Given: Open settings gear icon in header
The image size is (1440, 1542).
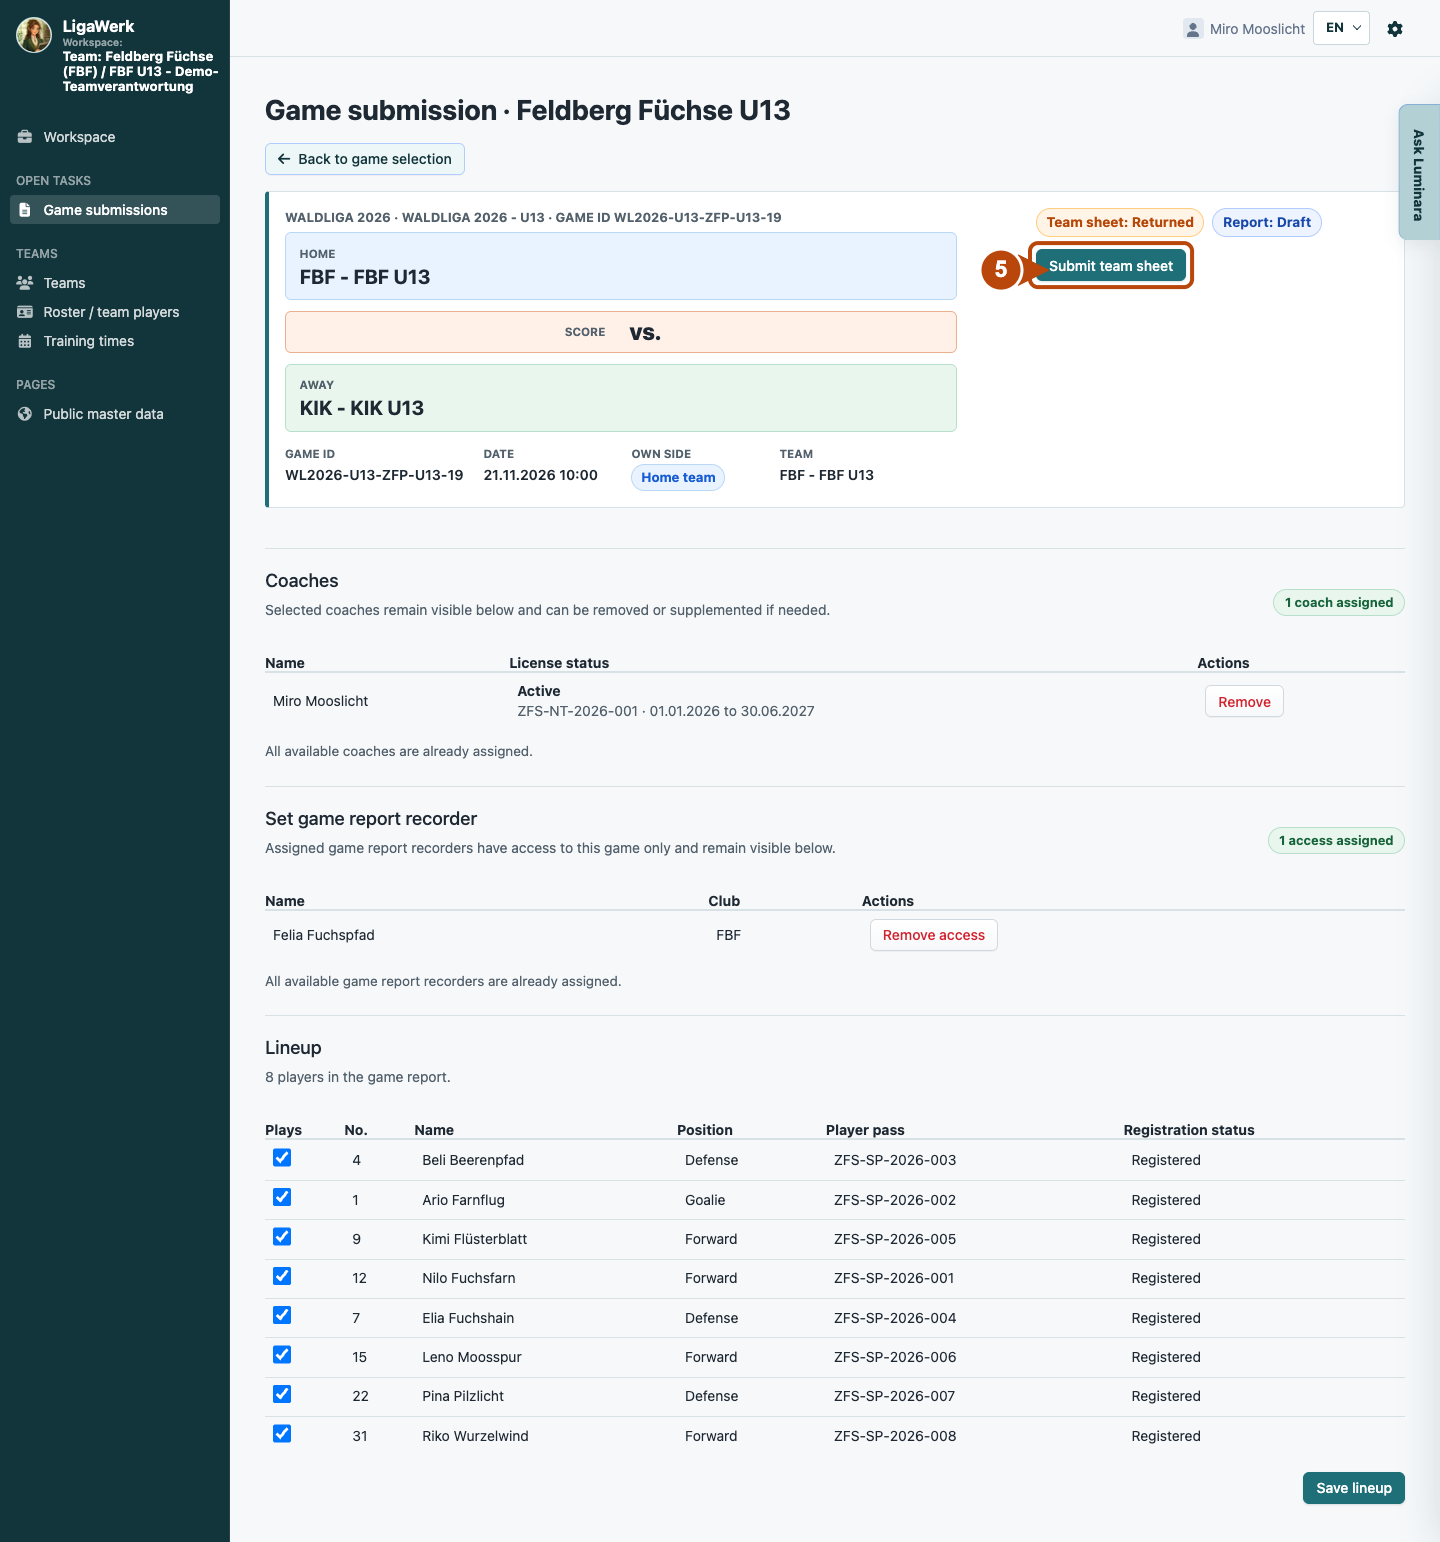Looking at the screenshot, I should click(1395, 29).
